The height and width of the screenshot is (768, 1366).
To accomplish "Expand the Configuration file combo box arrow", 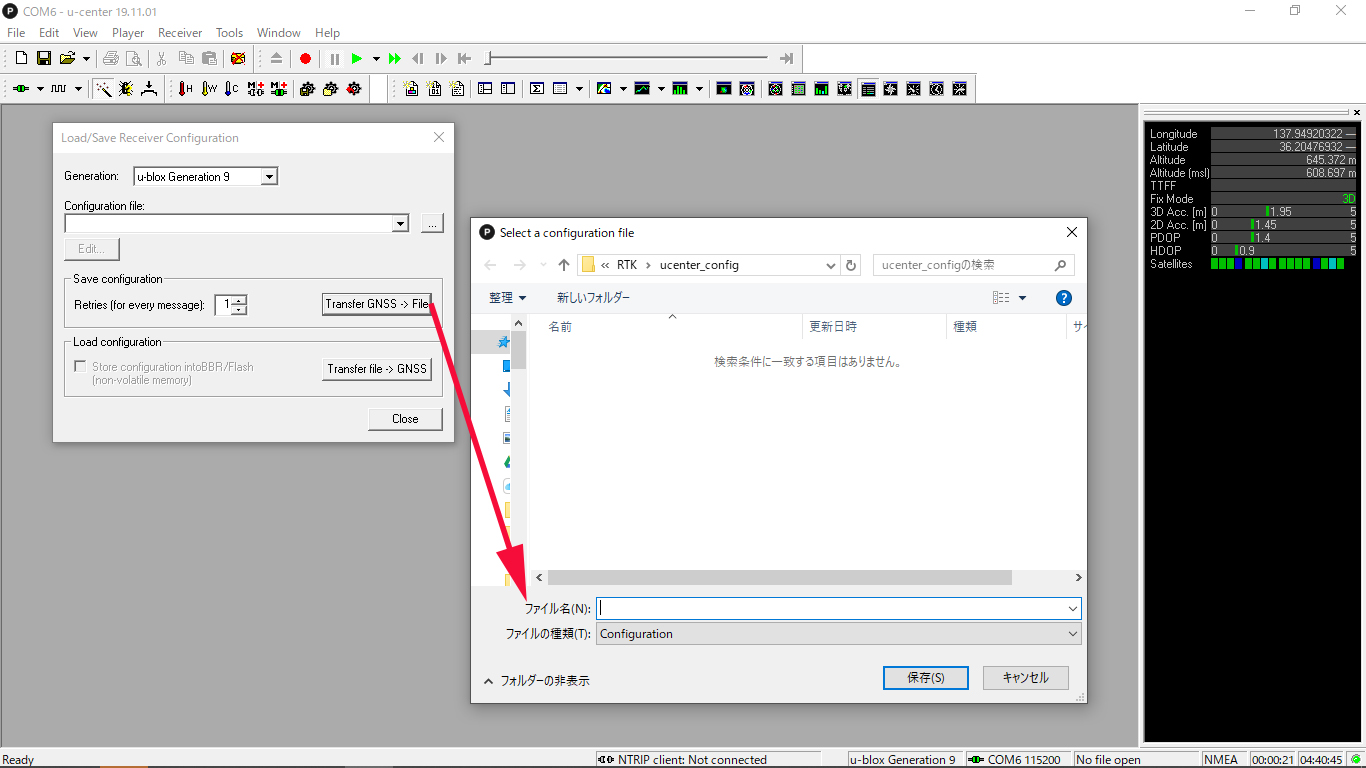I will 400,224.
